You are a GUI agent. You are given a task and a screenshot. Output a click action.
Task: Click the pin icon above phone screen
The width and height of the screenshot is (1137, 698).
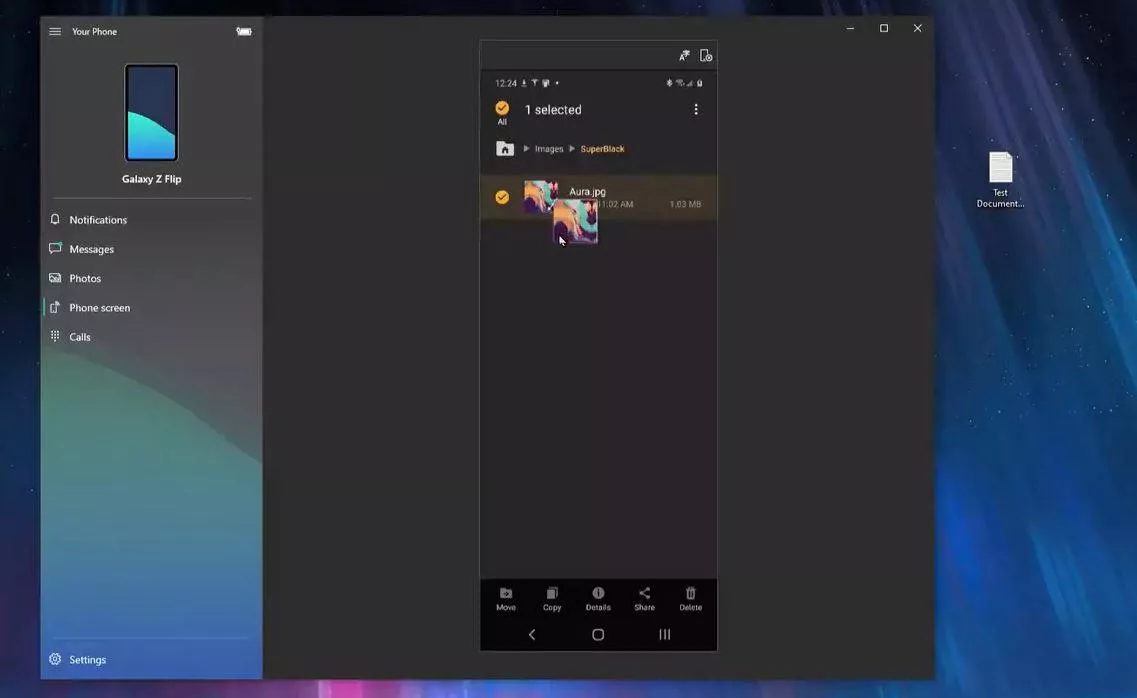(684, 56)
